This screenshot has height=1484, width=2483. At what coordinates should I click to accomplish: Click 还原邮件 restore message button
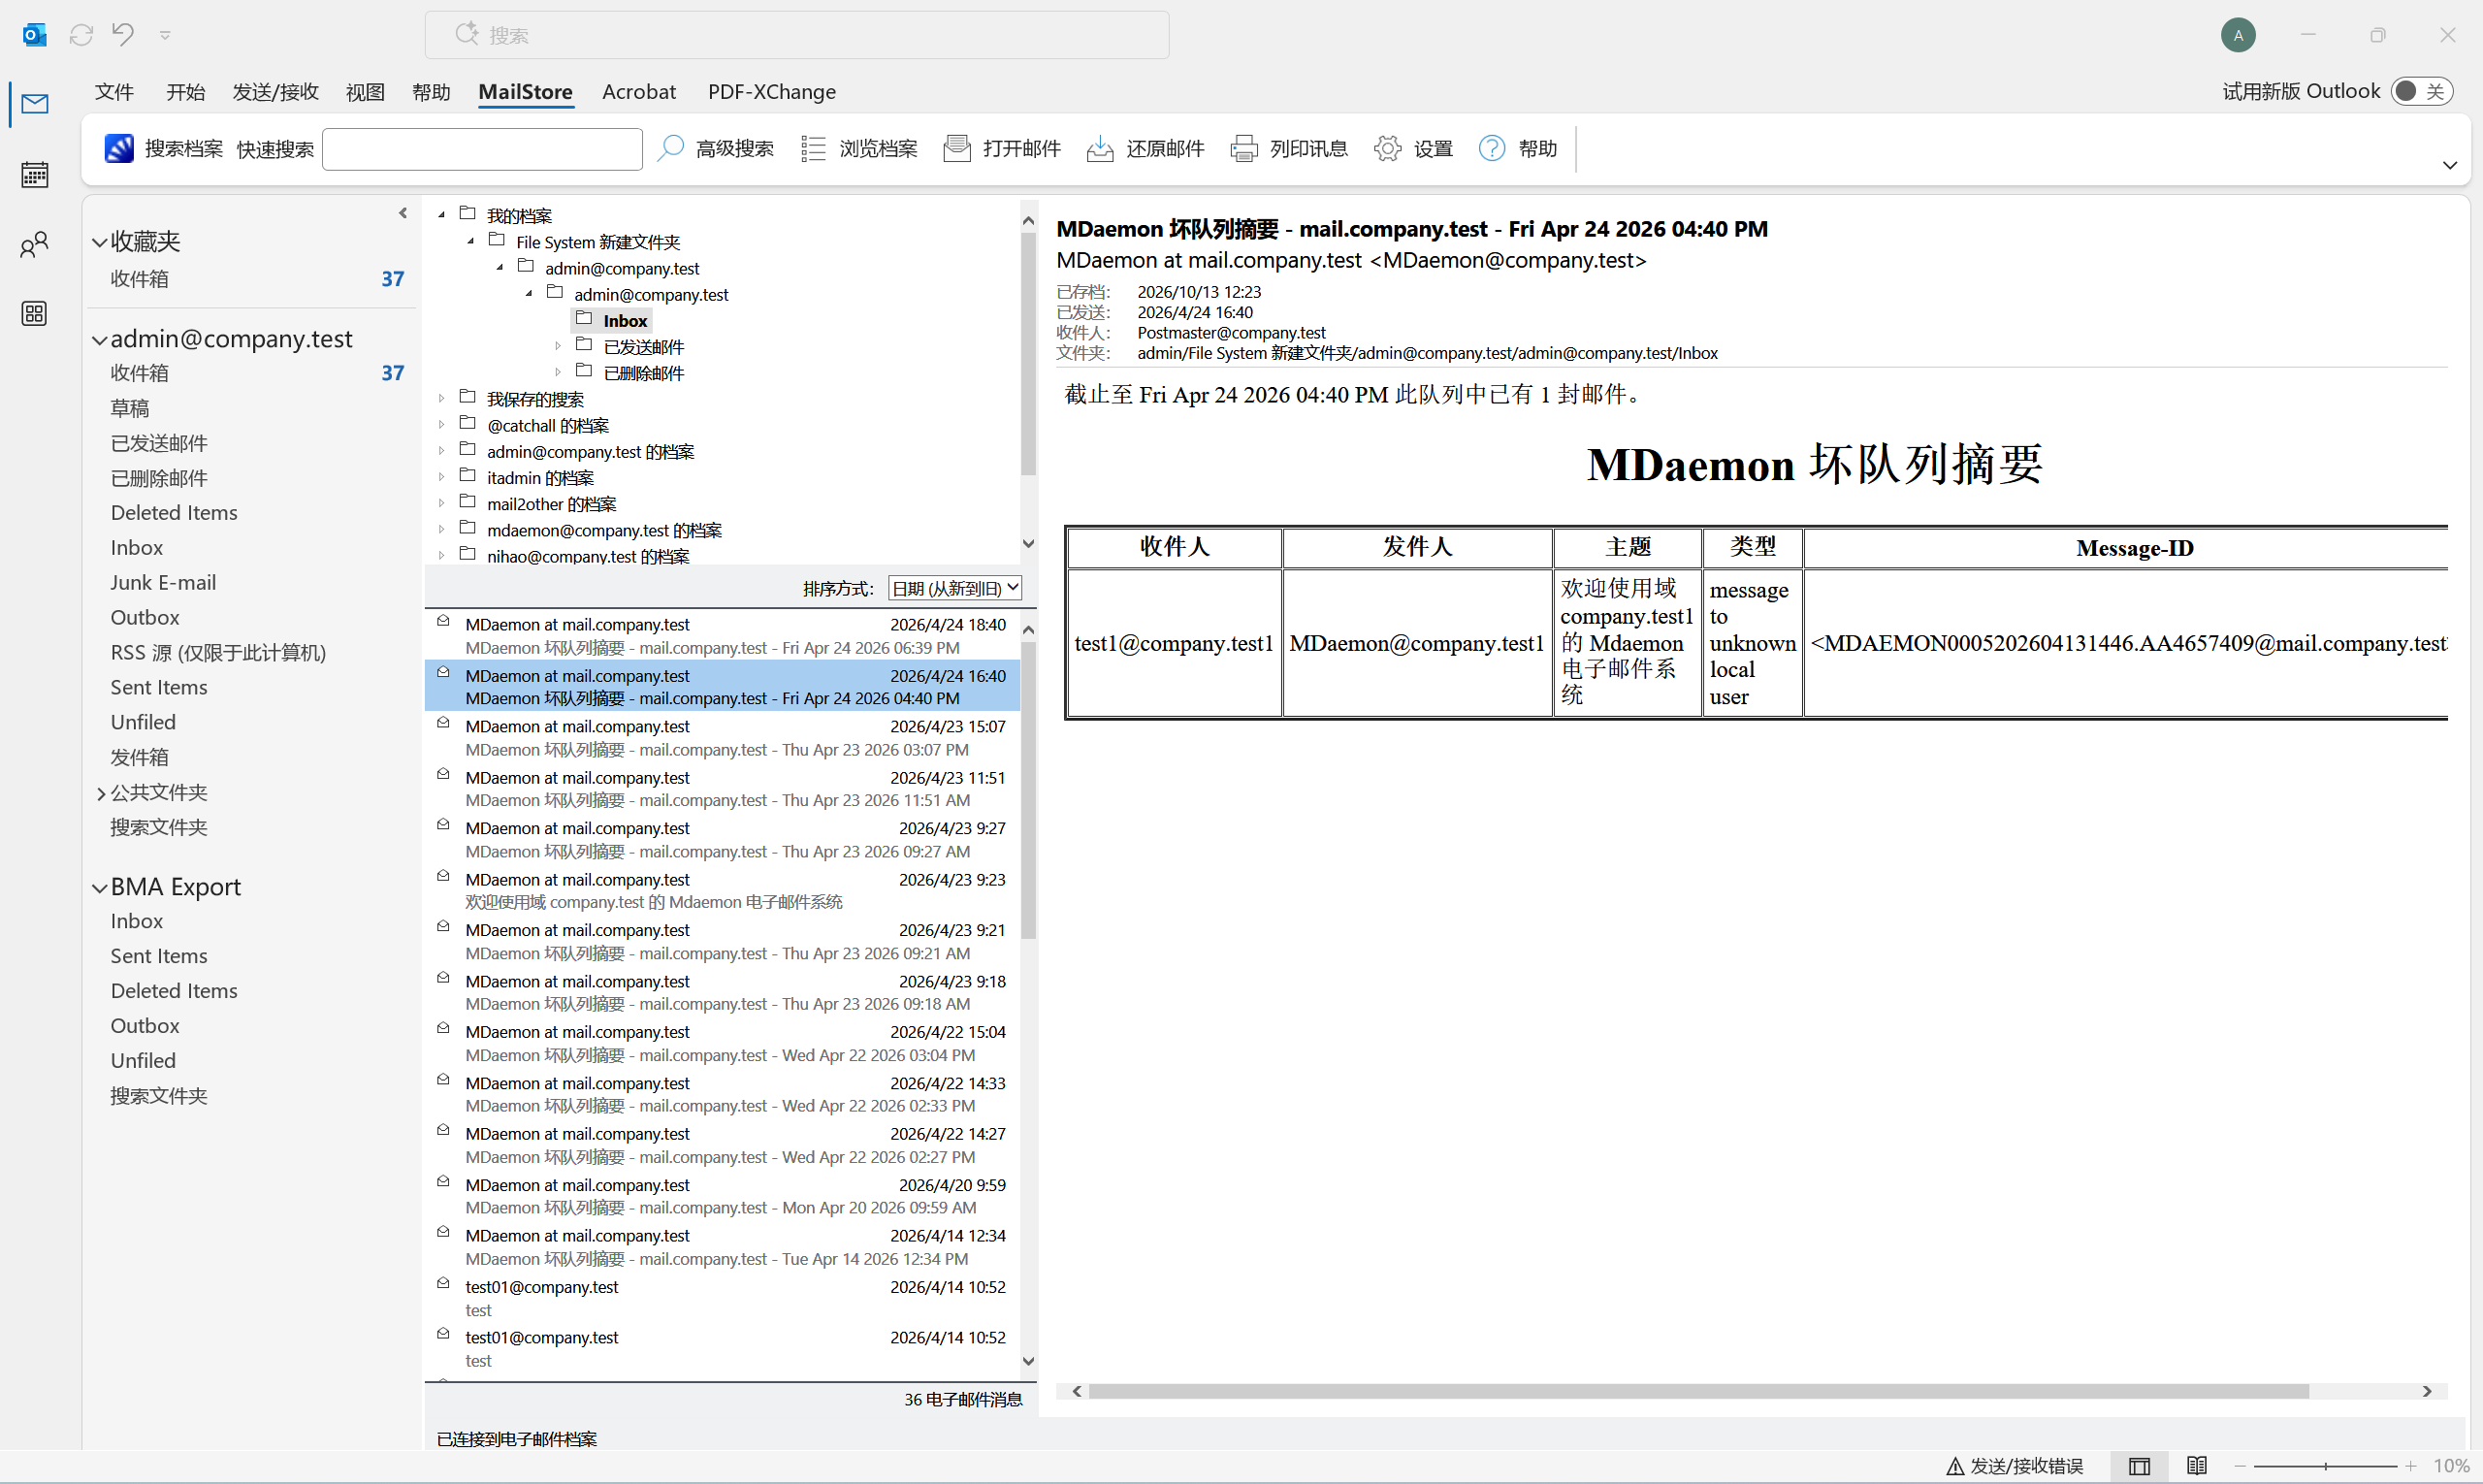point(1145,148)
